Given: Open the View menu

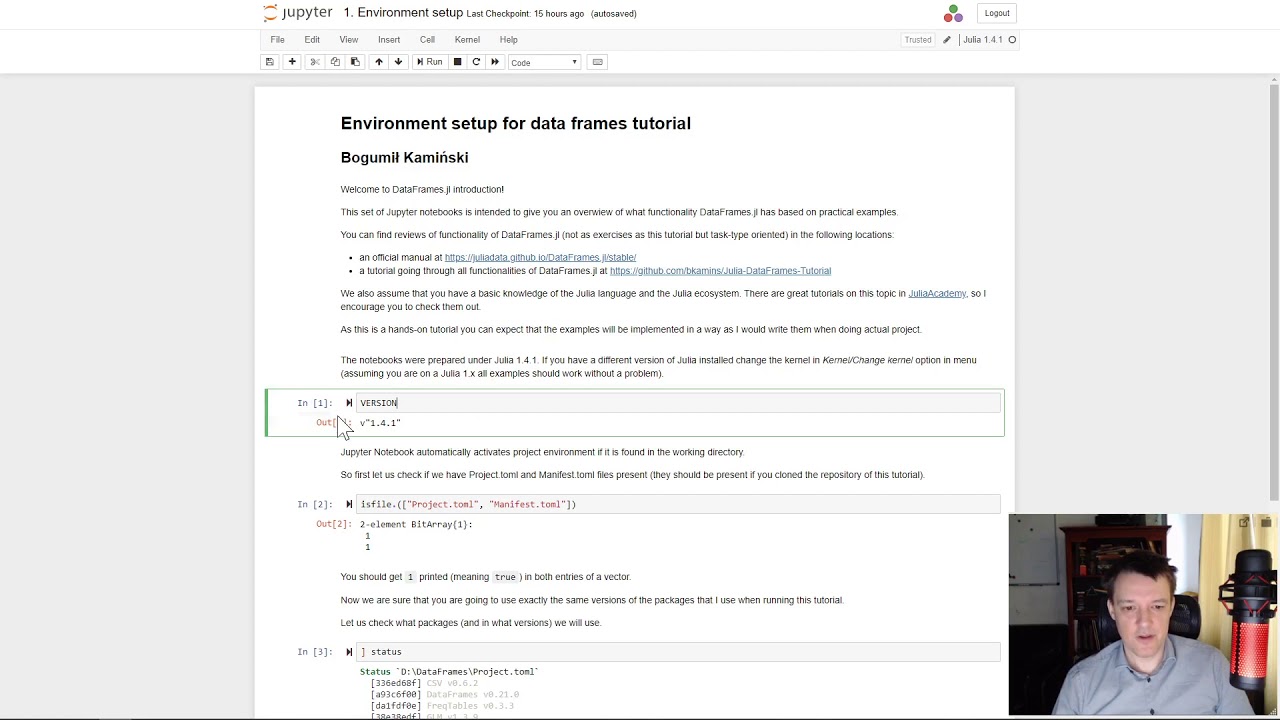Looking at the screenshot, I should coord(348,40).
